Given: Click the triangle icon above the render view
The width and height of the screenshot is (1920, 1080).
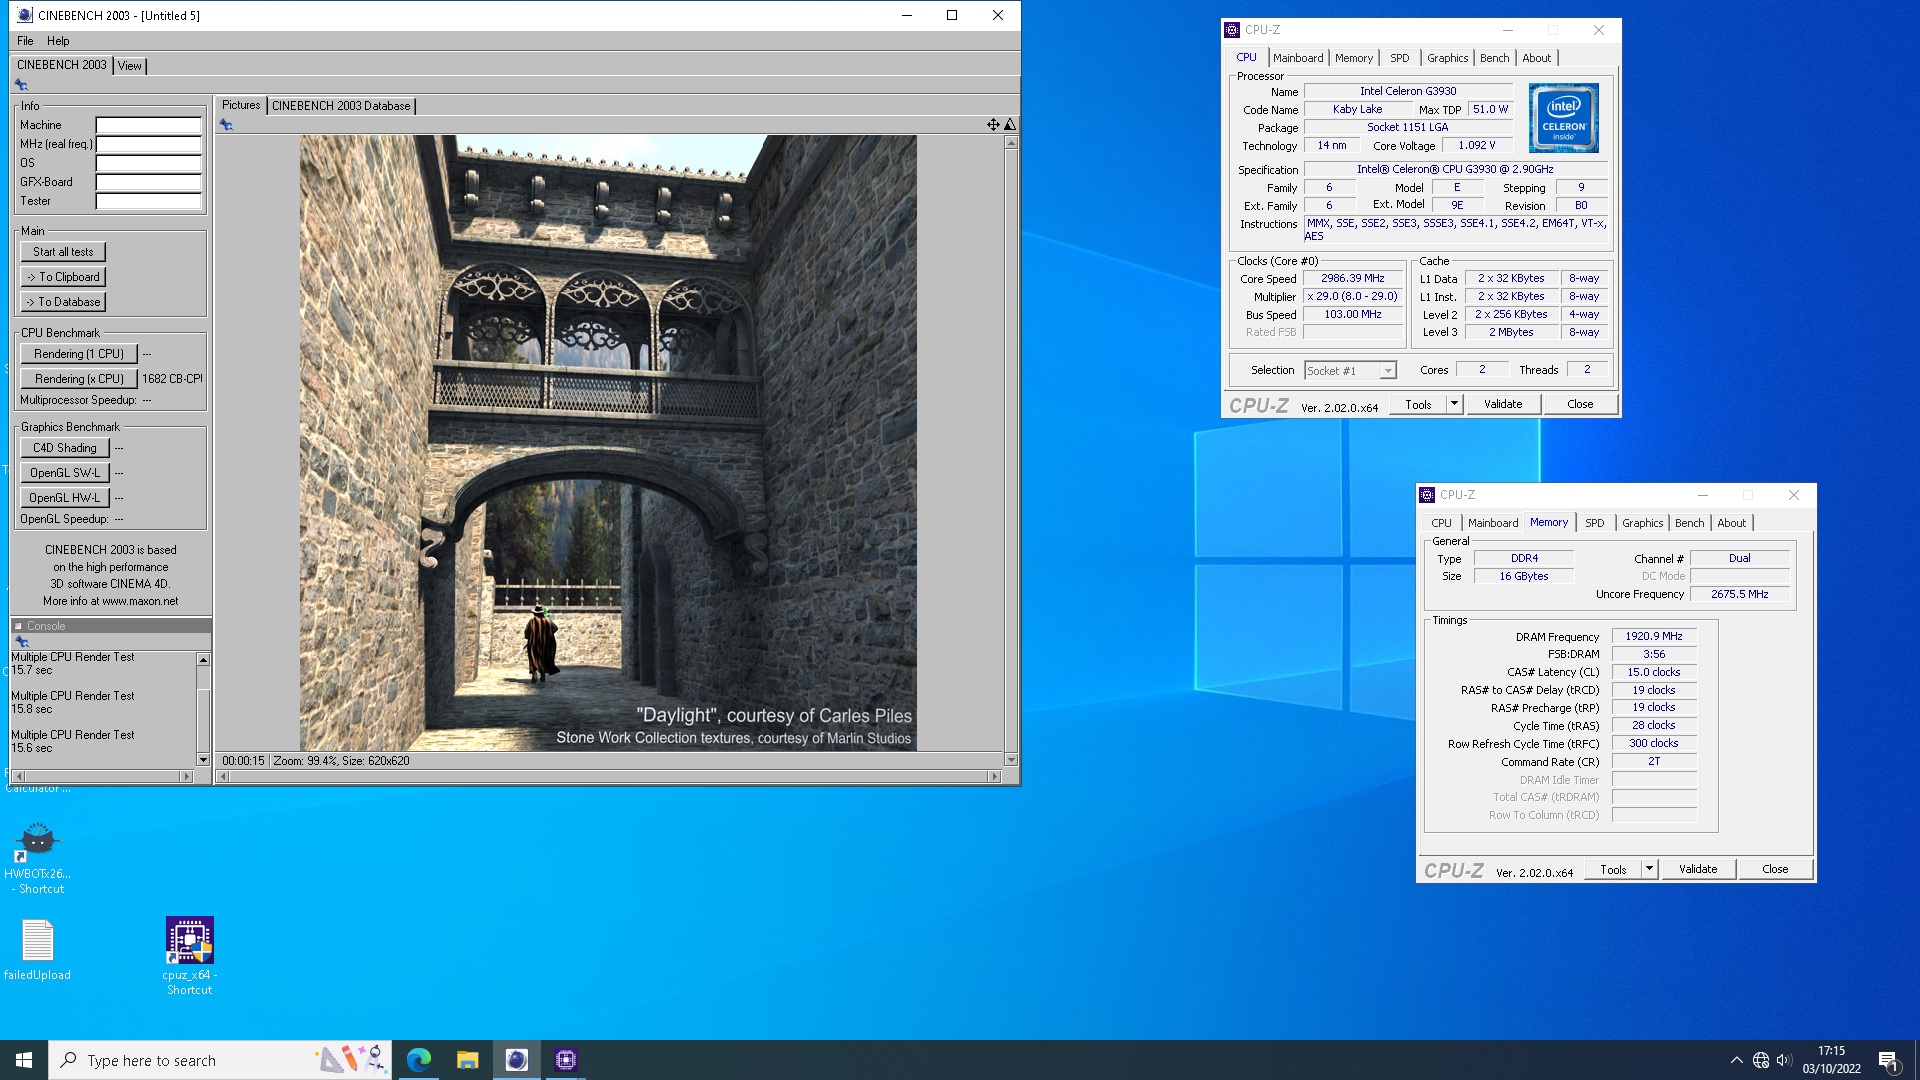Looking at the screenshot, I should tap(1010, 125).
